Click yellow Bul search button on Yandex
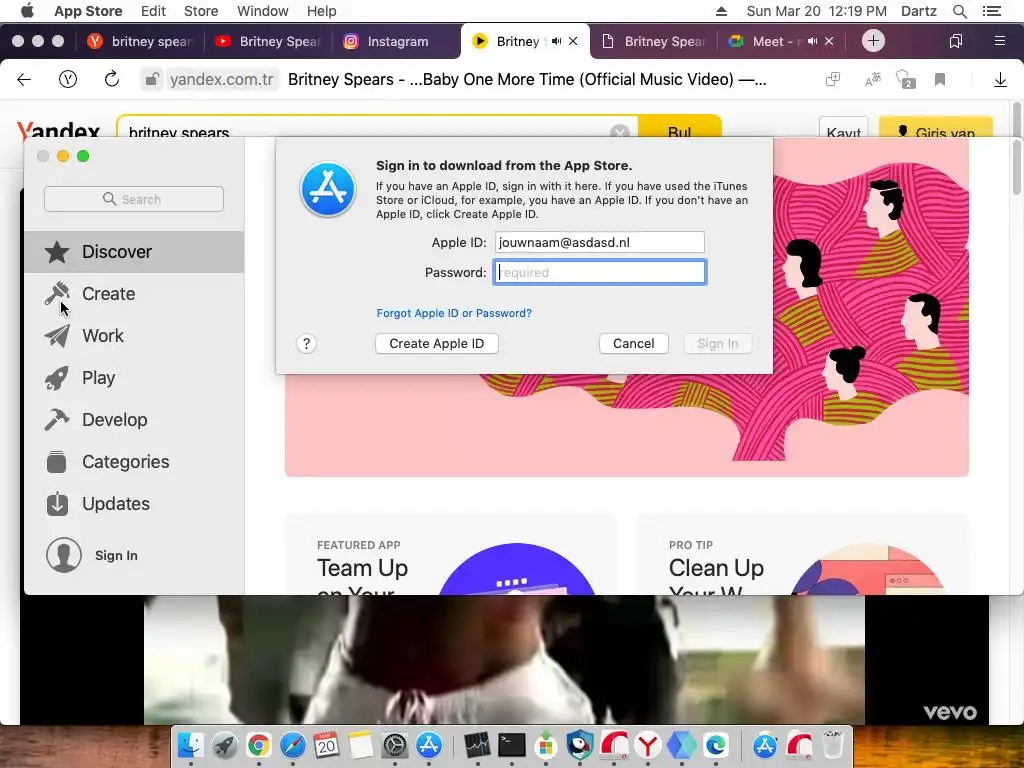1024x768 pixels. [679, 128]
